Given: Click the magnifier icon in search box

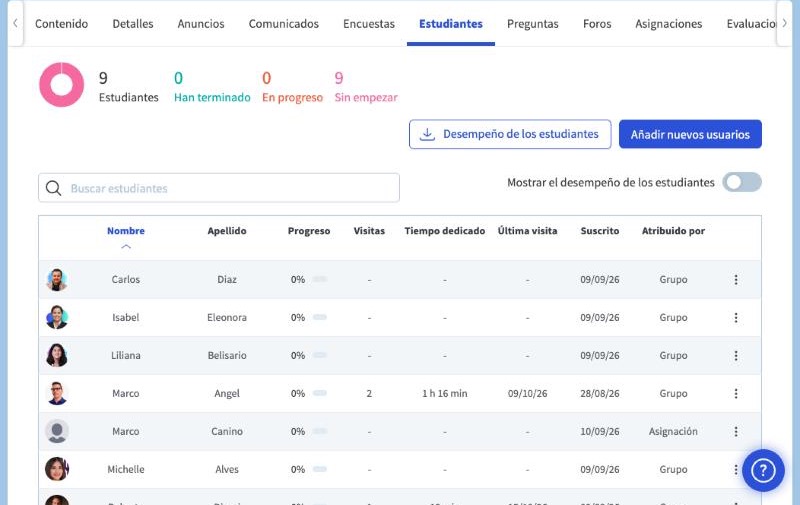Looking at the screenshot, I should click(x=54, y=188).
